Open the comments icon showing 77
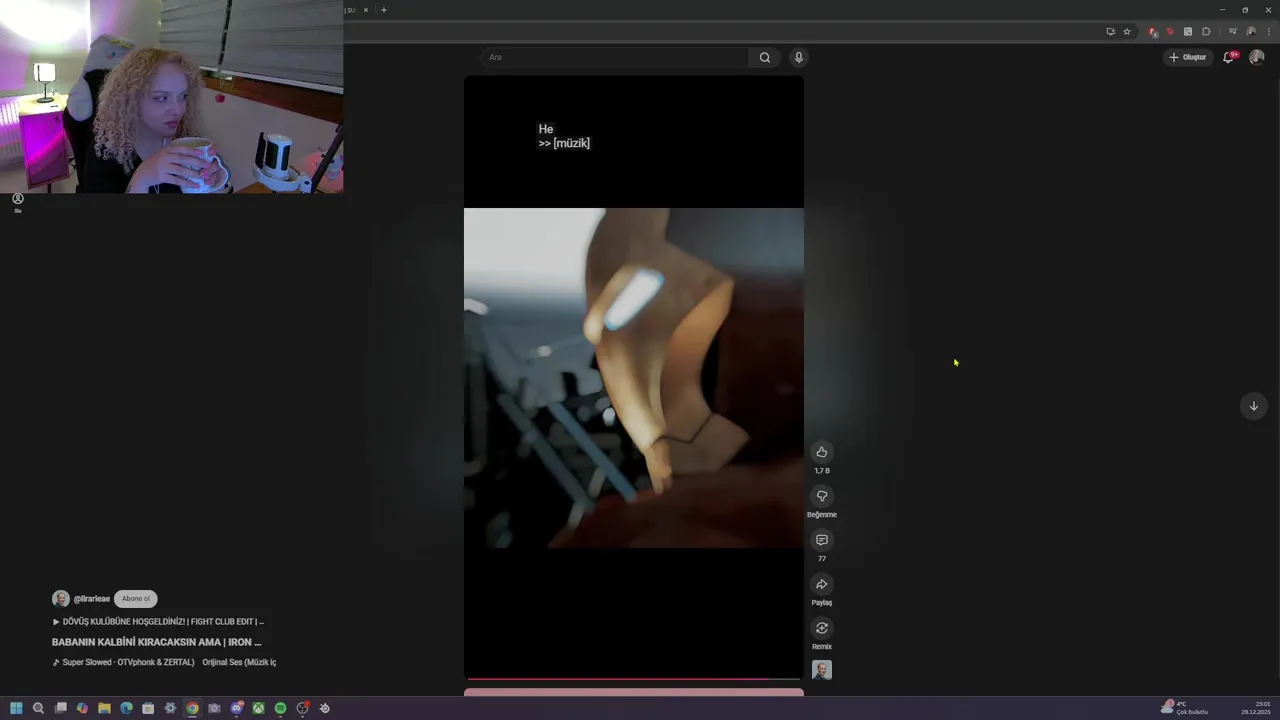1280x720 pixels. 822,540
